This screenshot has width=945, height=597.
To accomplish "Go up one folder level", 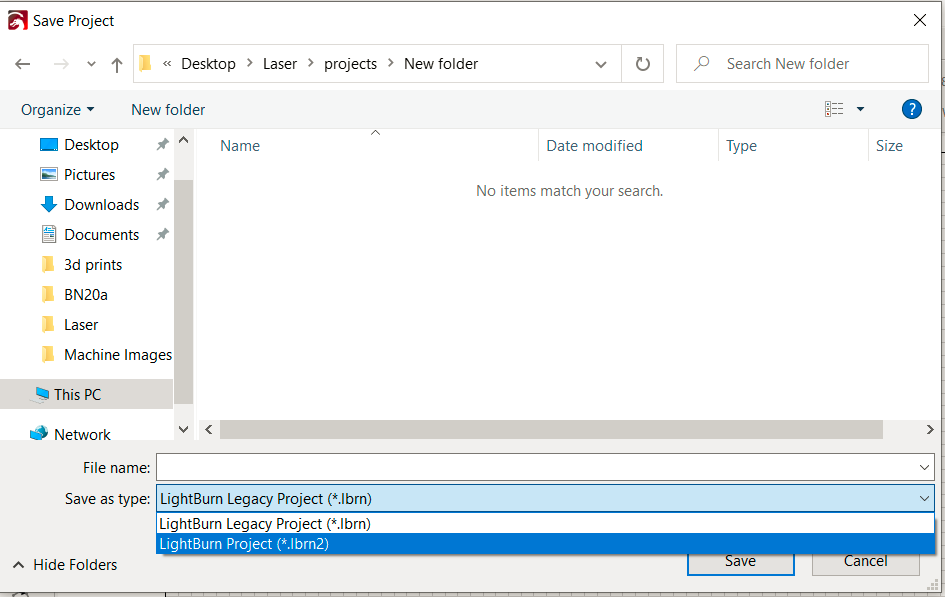I will [117, 64].
